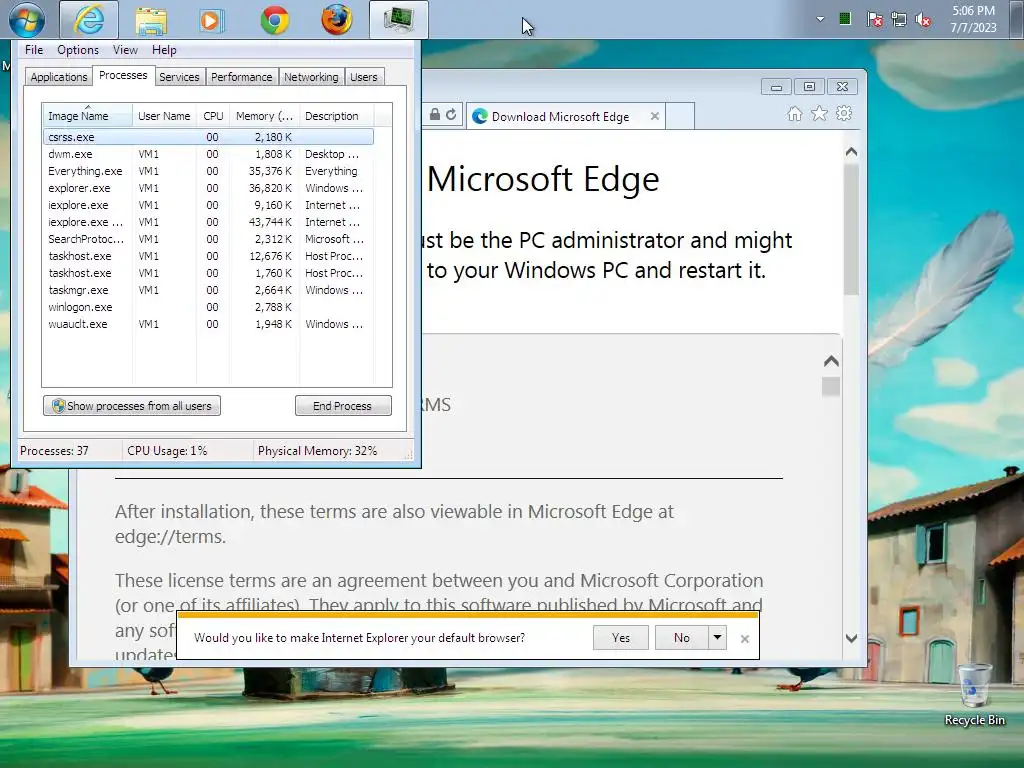Open a new IE tab
This screenshot has height=768, width=1024.
(680, 116)
